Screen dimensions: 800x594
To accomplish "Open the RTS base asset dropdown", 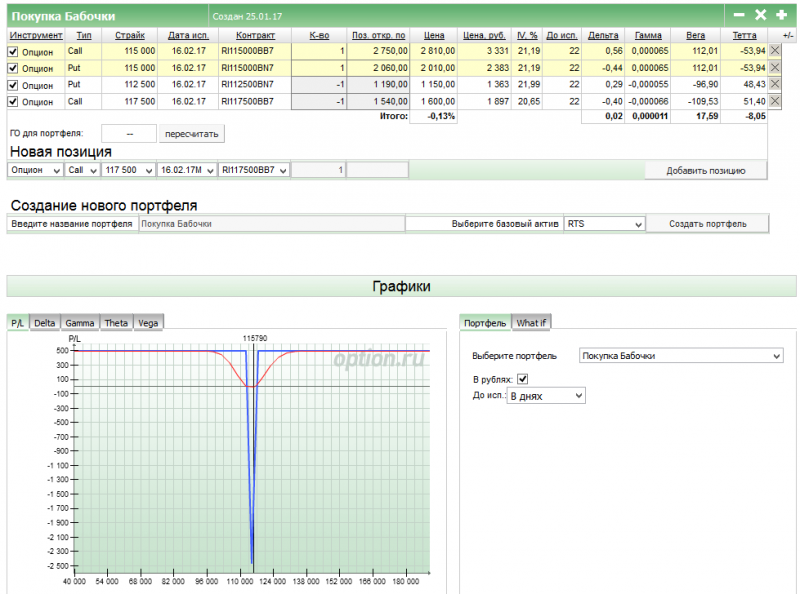I will (x=605, y=224).
